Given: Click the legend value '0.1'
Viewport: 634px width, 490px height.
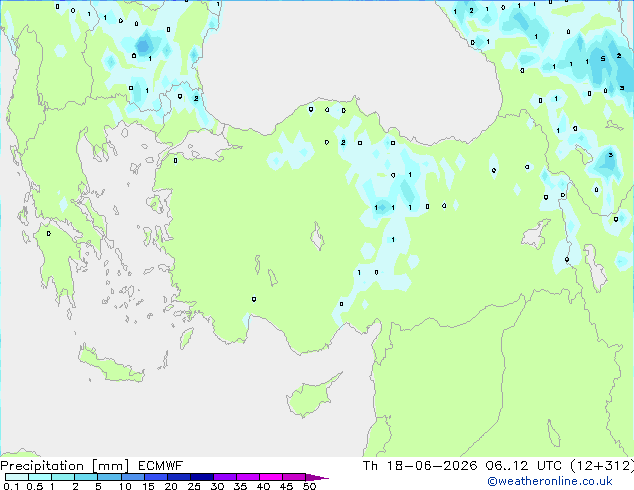Looking at the screenshot, I should tap(11, 486).
